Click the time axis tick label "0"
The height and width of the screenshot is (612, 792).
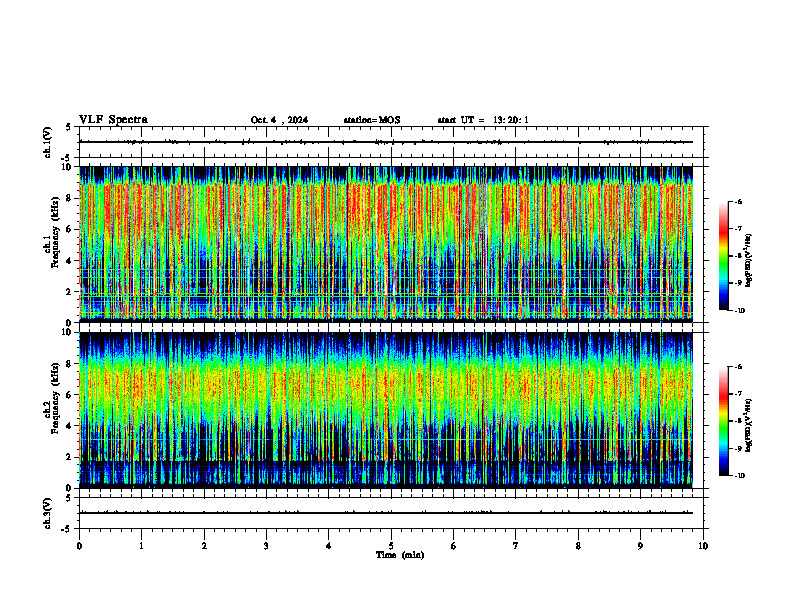click(79, 546)
